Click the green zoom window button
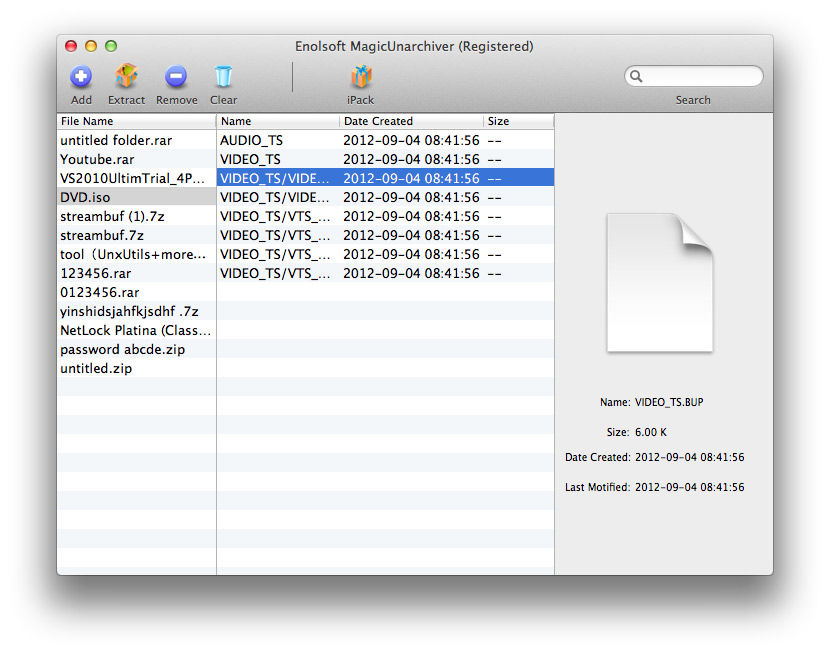The width and height of the screenshot is (830, 654). 111,46
